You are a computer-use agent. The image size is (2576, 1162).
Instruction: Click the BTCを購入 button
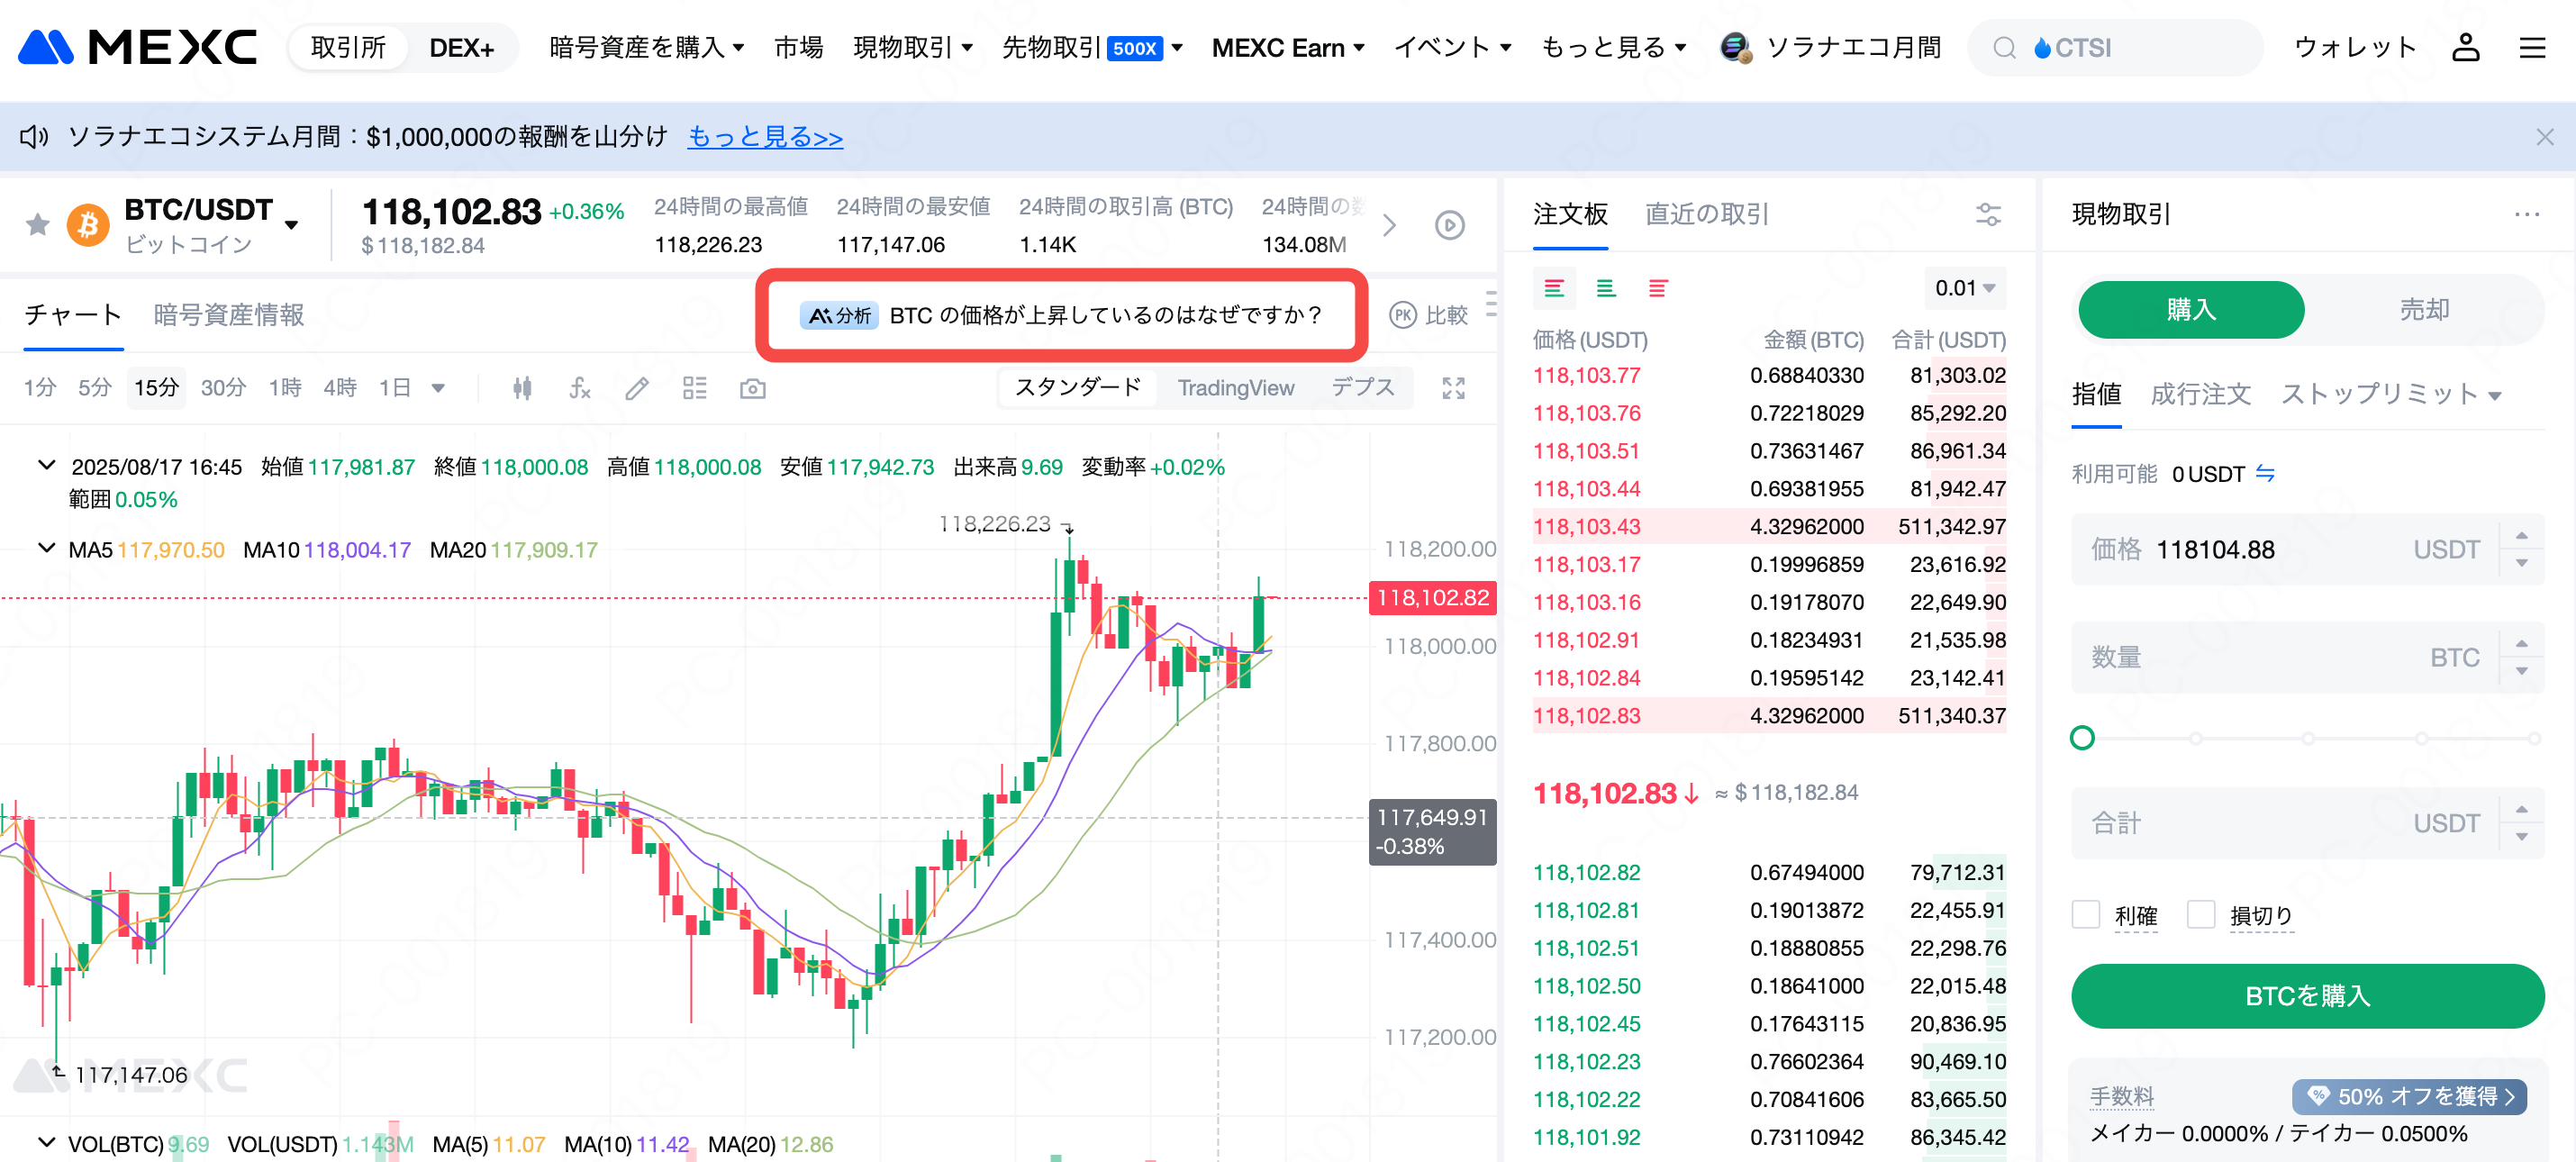coord(2307,995)
